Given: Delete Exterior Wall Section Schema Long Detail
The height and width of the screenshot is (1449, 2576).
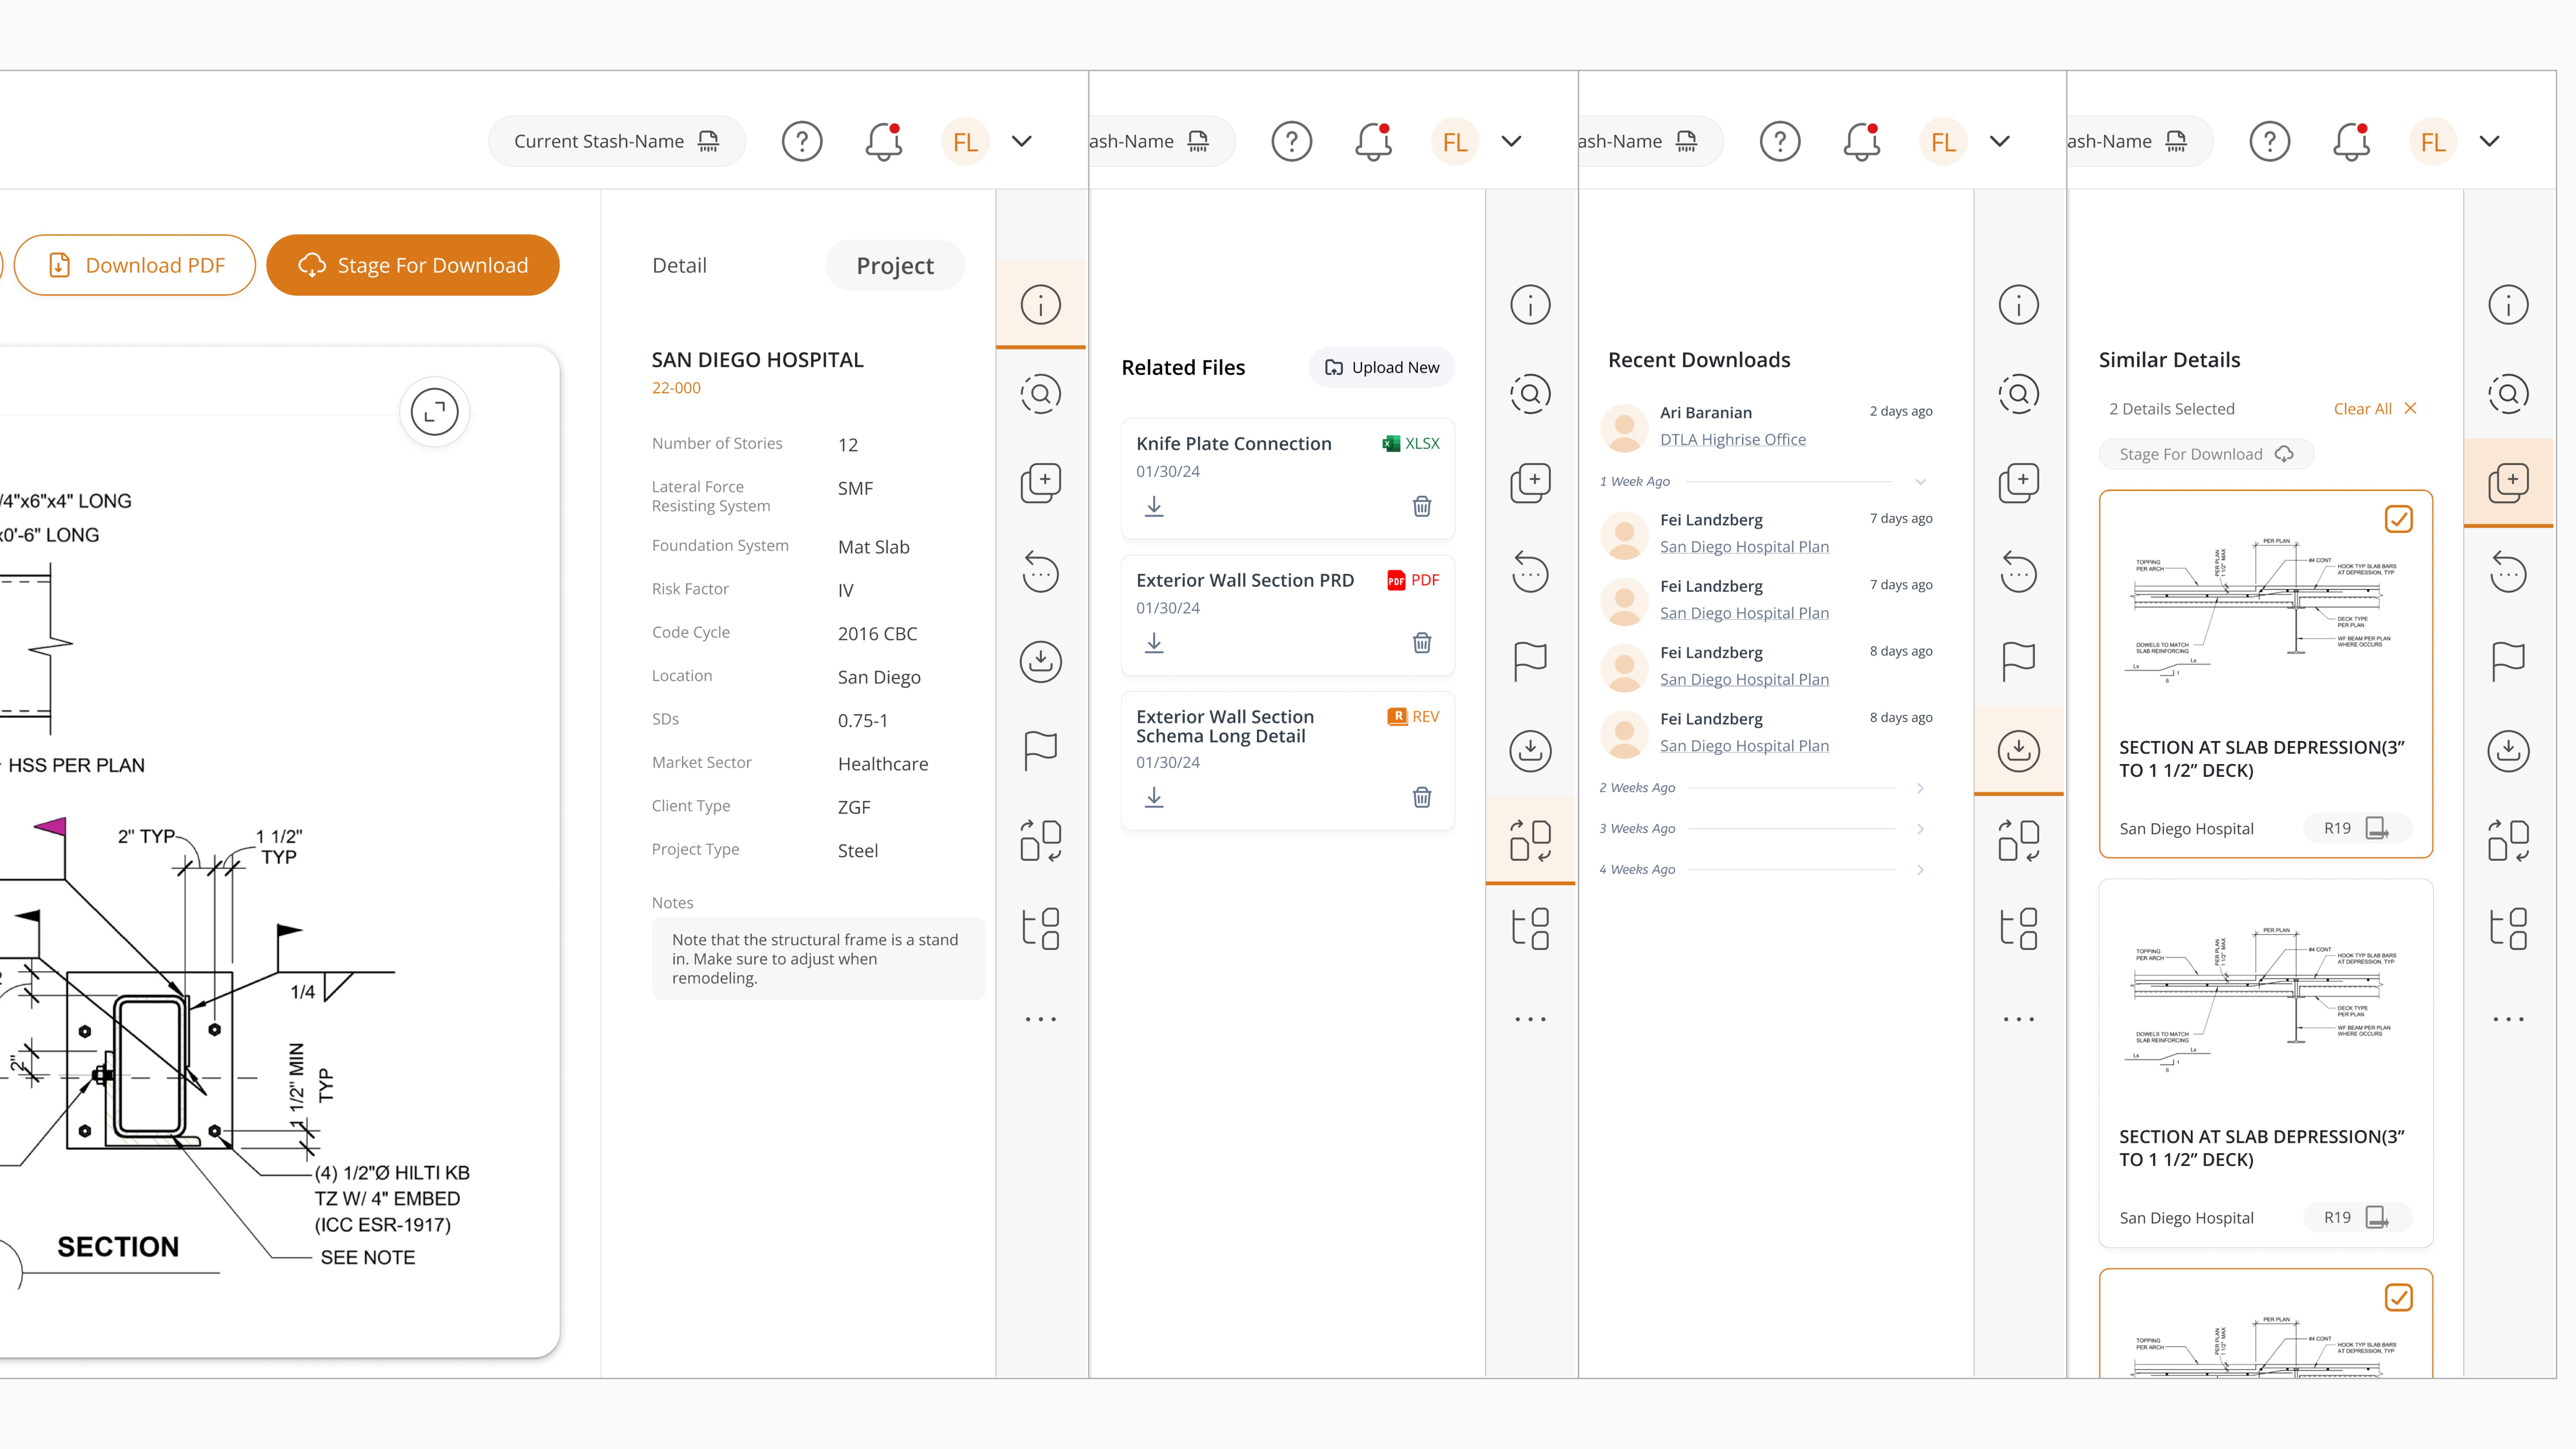Looking at the screenshot, I should [x=1422, y=797].
